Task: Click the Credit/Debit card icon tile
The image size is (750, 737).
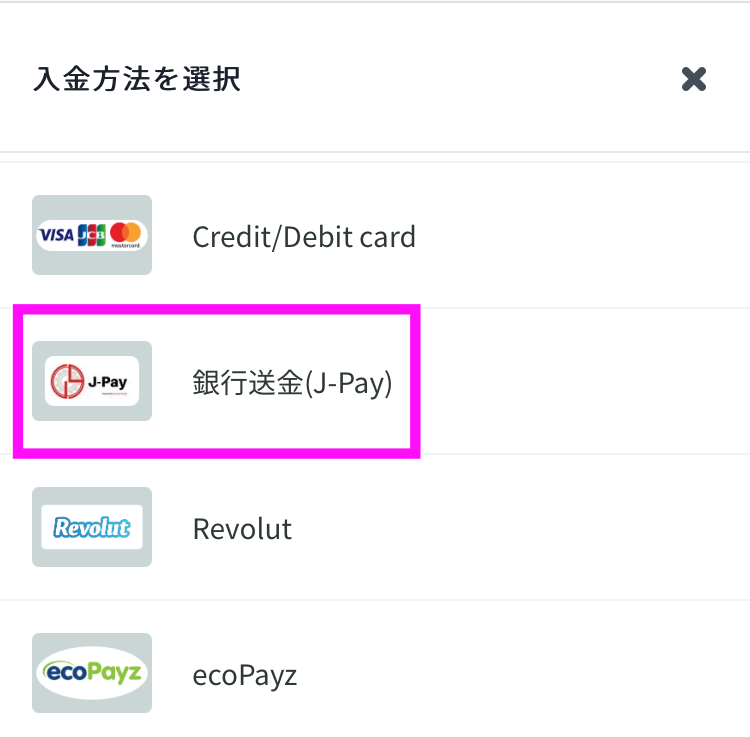Action: (x=92, y=235)
